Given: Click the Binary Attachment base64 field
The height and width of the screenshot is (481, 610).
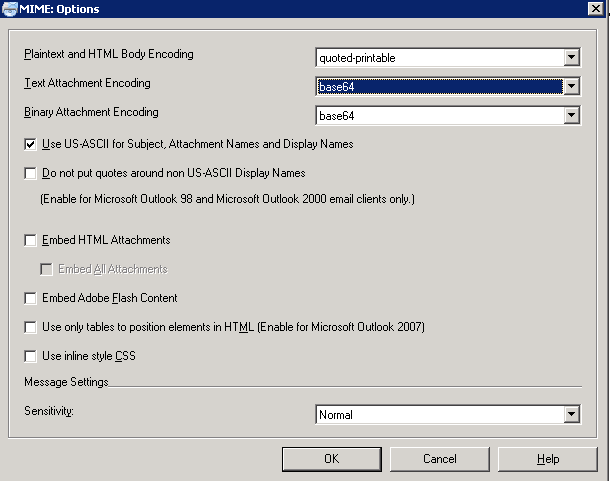Looking at the screenshot, I should [x=438, y=116].
